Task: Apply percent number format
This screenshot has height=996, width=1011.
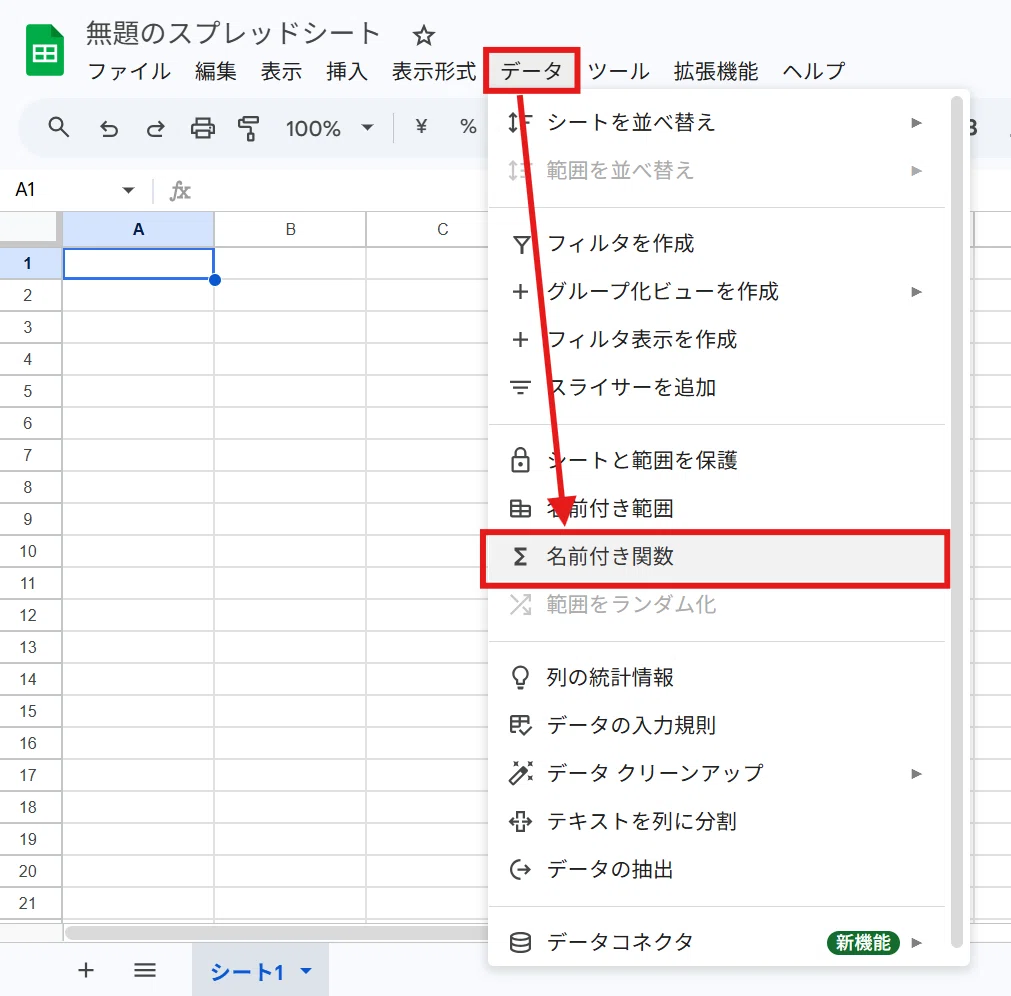Action: pos(468,126)
